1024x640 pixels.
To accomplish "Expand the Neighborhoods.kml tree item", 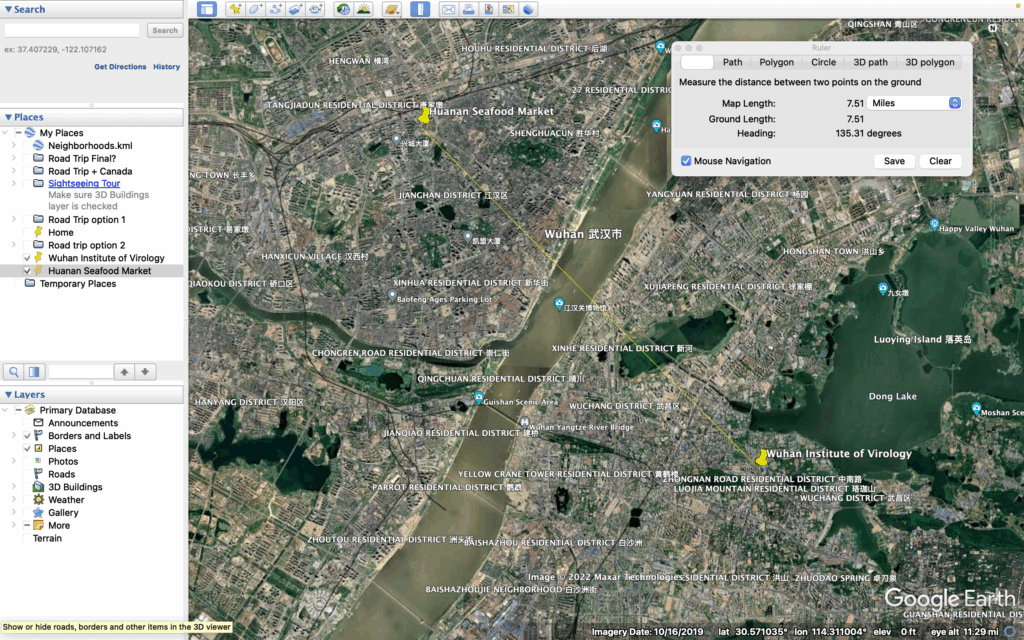I will 14,146.
